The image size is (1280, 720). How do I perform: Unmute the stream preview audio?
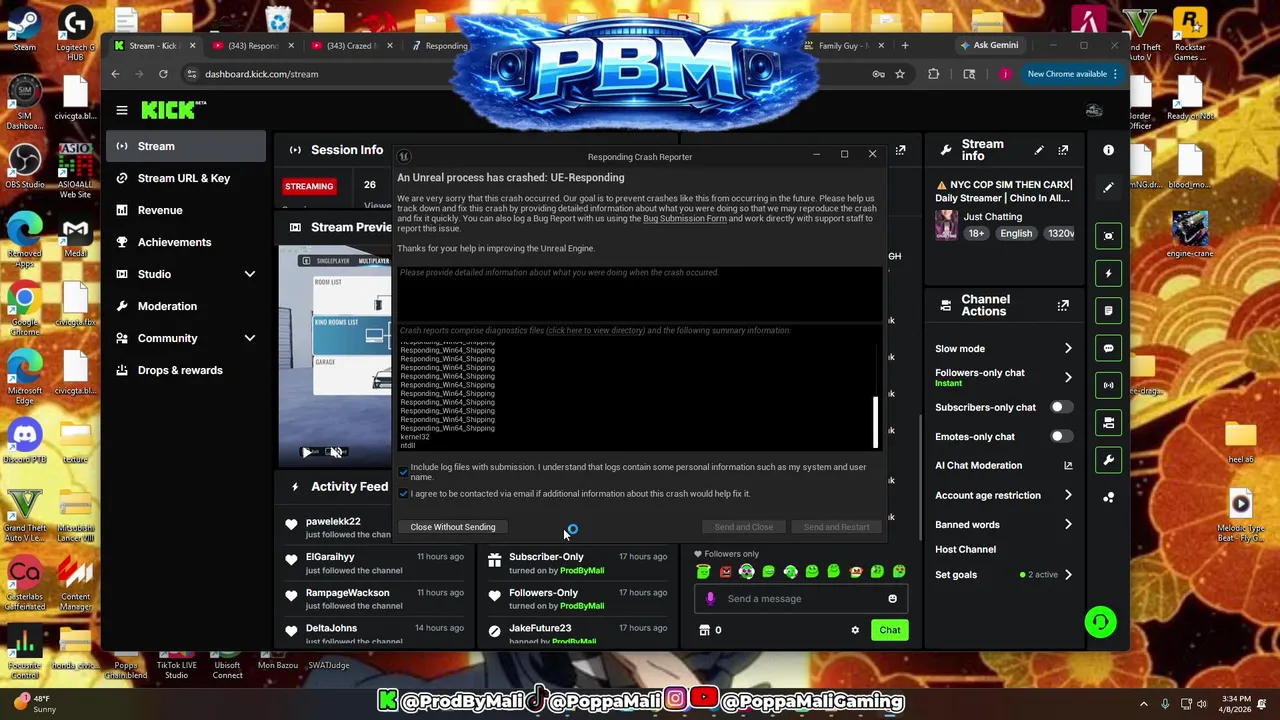pyautogui.click(x=336, y=452)
